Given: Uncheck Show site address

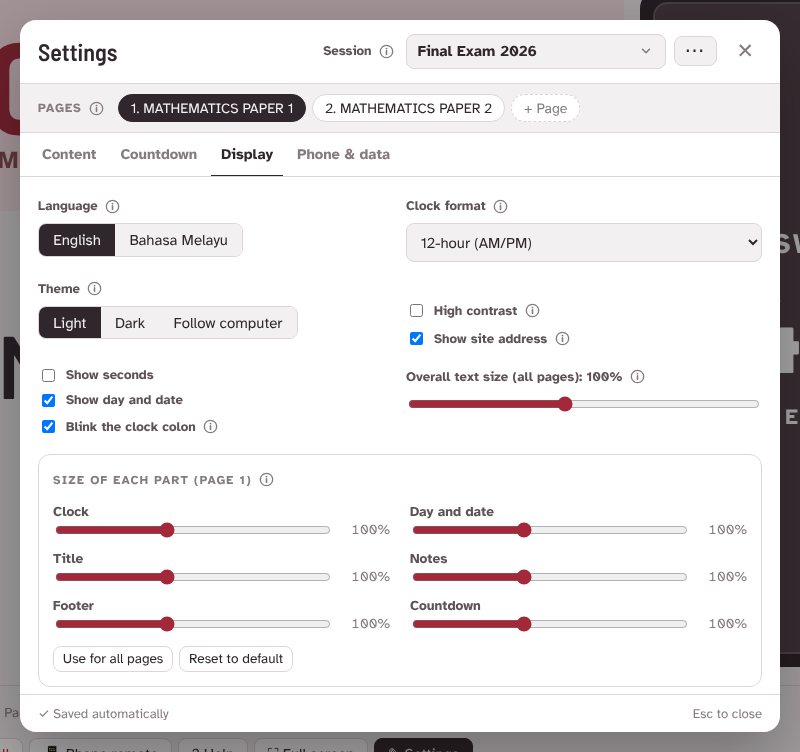Looking at the screenshot, I should coord(416,339).
